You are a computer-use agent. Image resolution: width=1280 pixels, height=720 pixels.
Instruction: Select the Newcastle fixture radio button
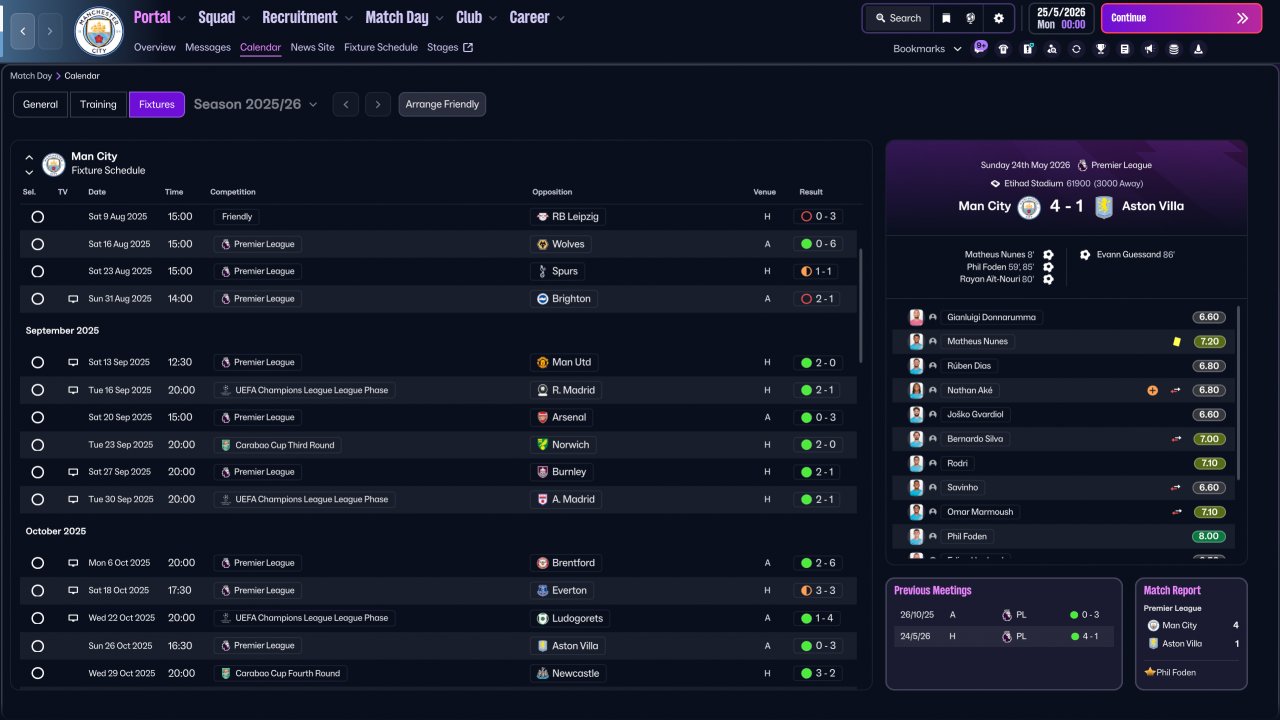point(38,673)
